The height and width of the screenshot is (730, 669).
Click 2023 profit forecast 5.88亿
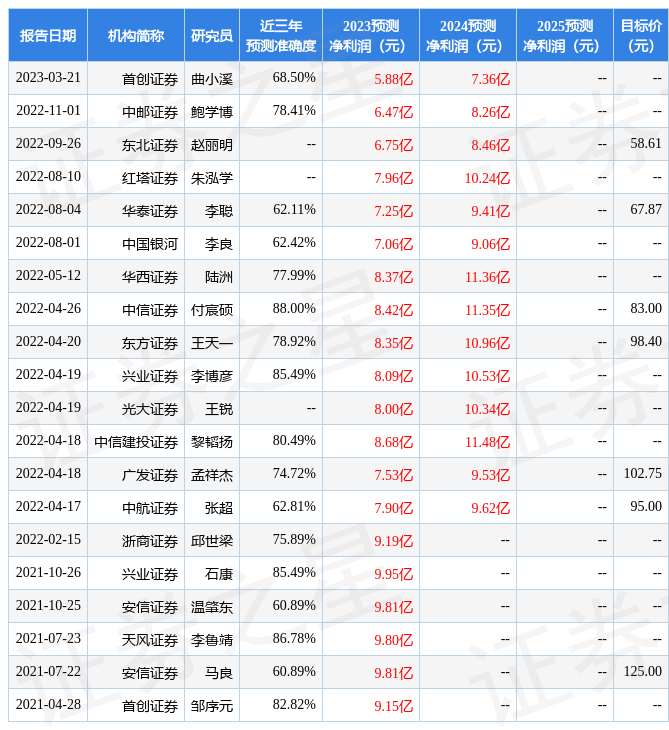[x=393, y=79]
